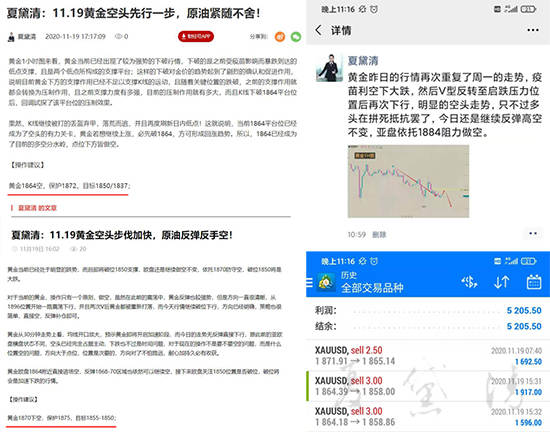Screen dimensions: 550x432
Task: Select the XAUUSD sell 3.00 trade at 15:32
Action: 428,417
